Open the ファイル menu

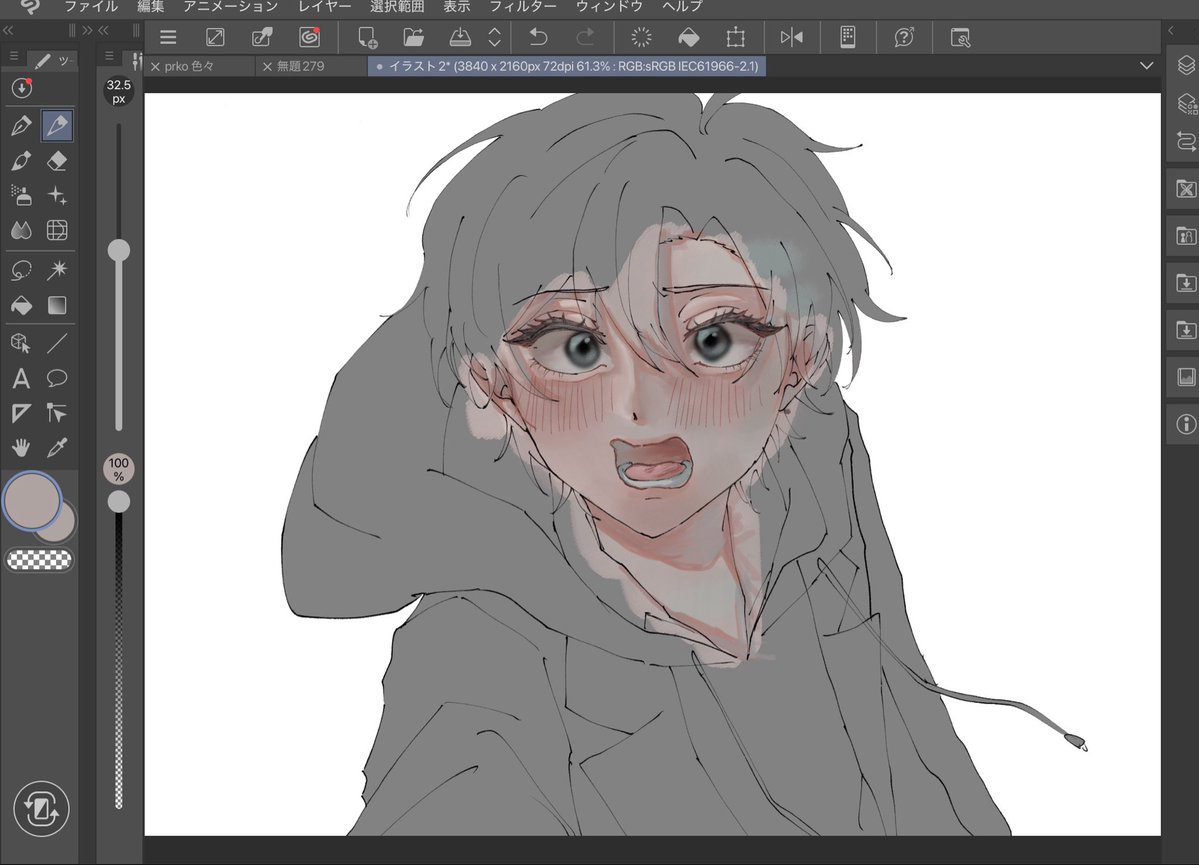[91, 6]
